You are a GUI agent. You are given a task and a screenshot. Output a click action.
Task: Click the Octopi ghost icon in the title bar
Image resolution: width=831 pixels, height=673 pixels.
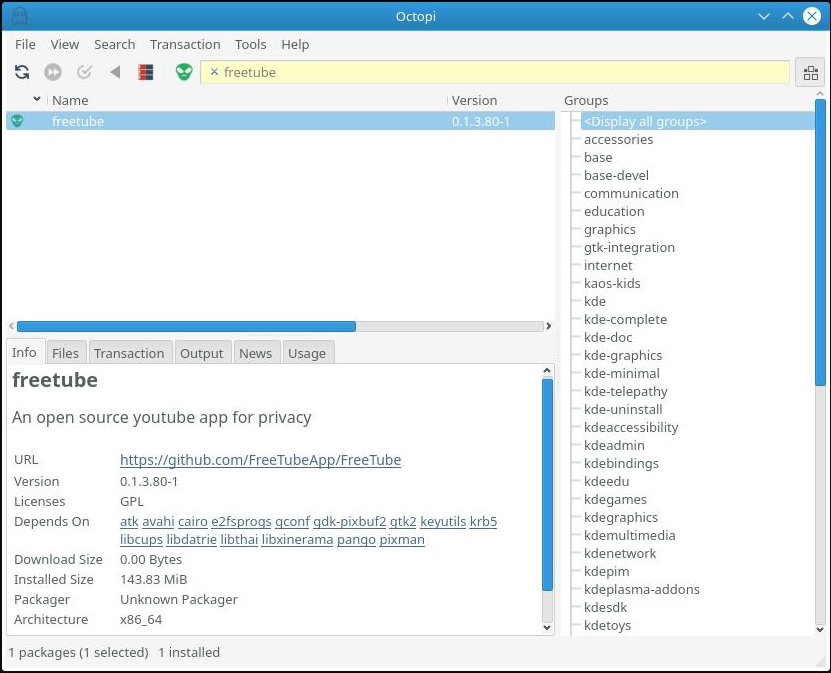(x=20, y=16)
